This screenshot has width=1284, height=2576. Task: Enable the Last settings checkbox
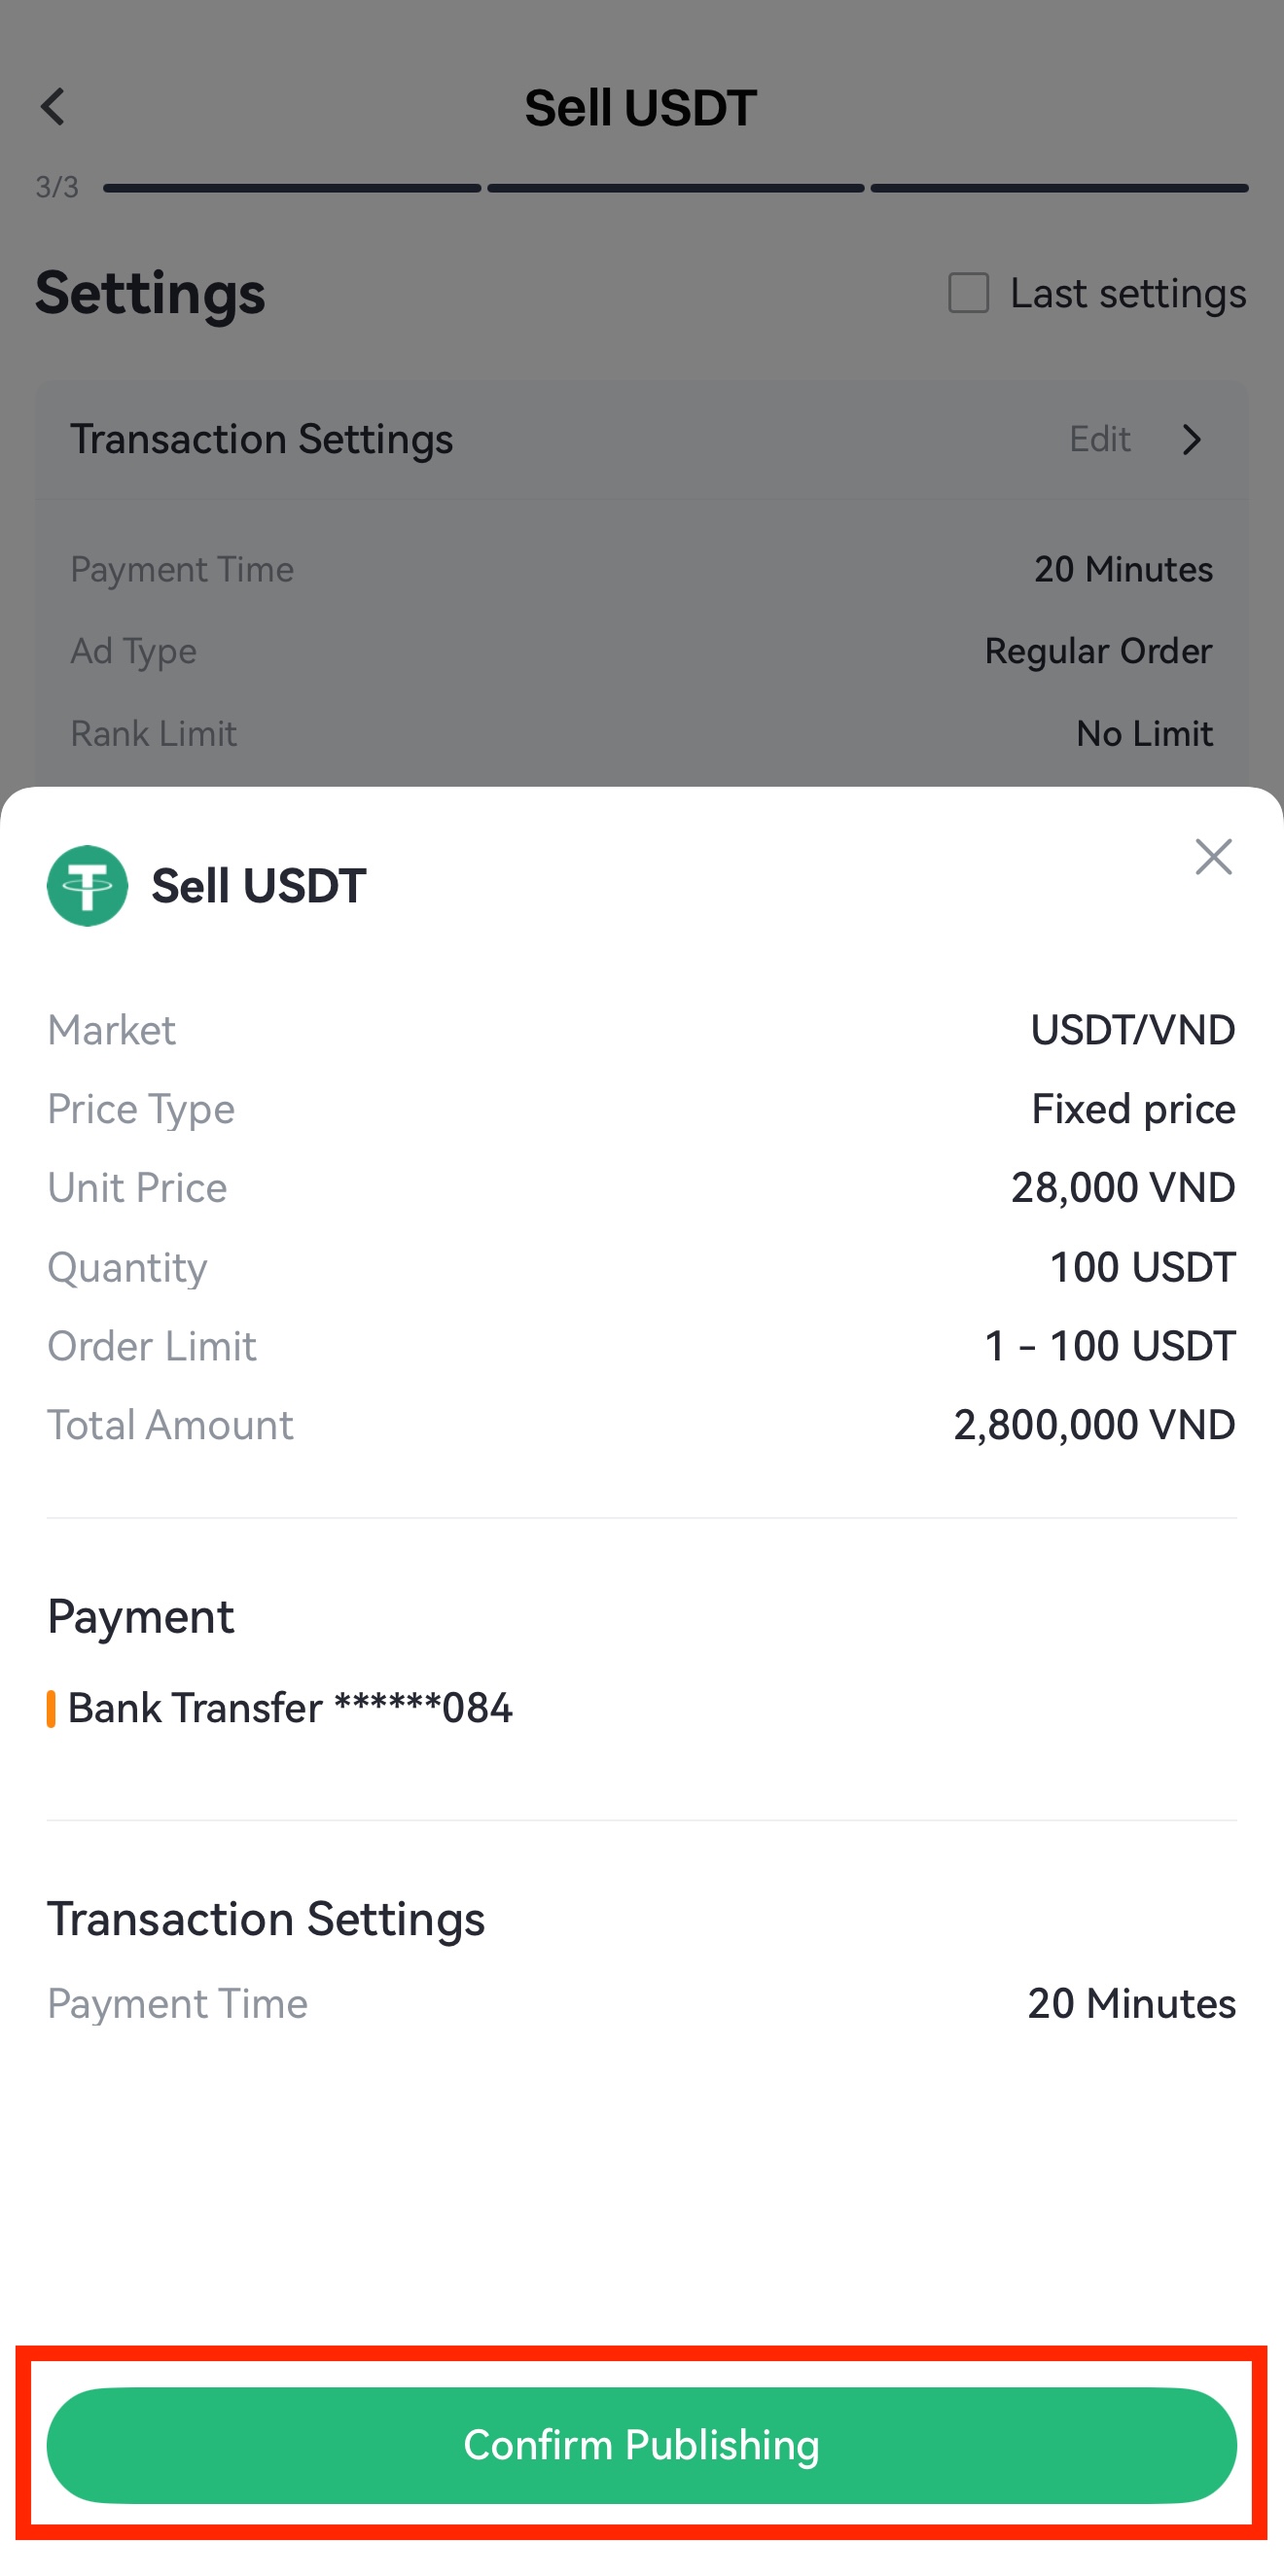click(968, 293)
